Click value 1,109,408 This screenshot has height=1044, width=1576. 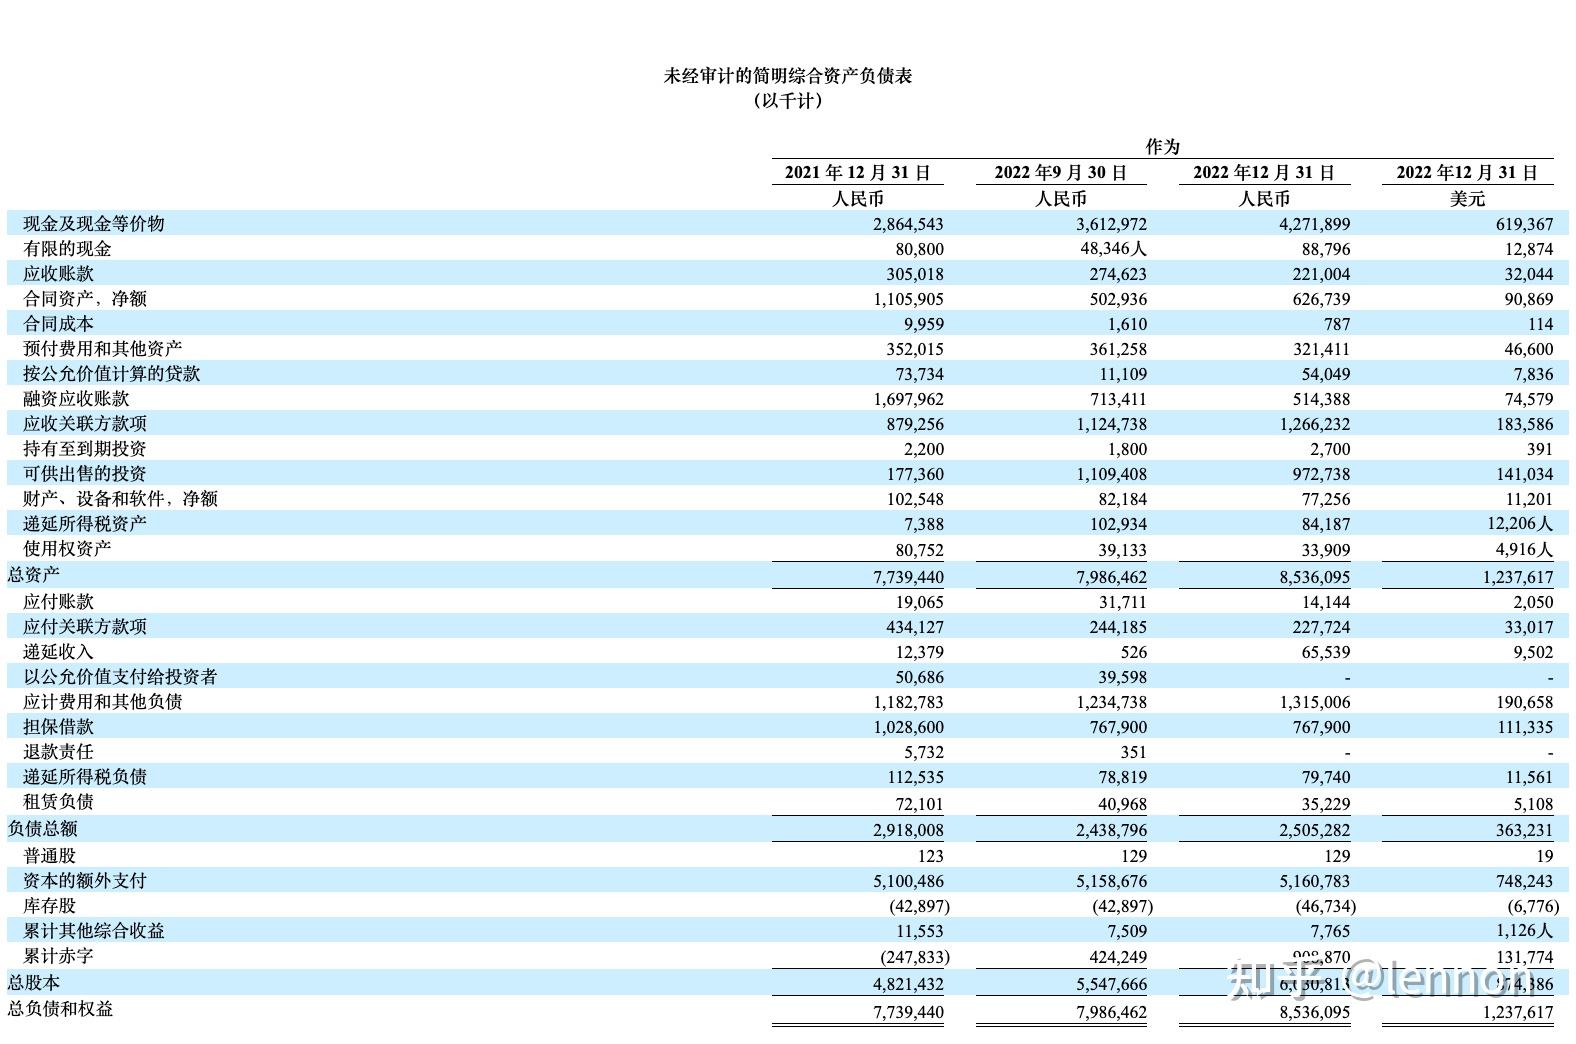pos(1111,474)
